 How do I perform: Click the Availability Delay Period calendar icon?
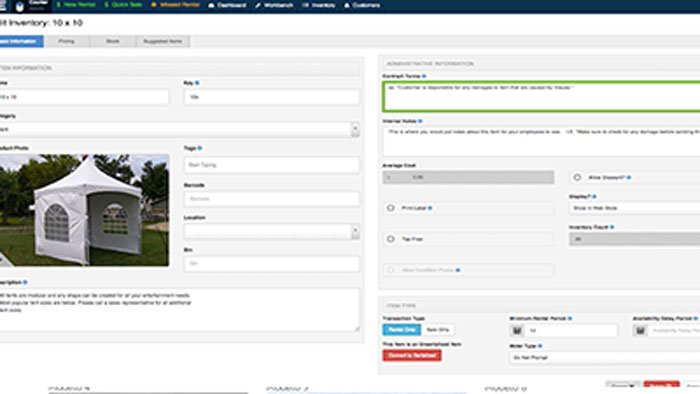click(640, 331)
